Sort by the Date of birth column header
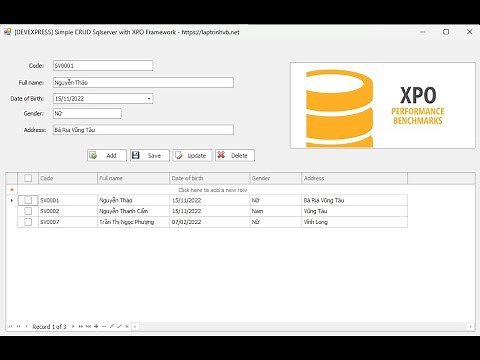This screenshot has height=360, width=480. point(210,178)
